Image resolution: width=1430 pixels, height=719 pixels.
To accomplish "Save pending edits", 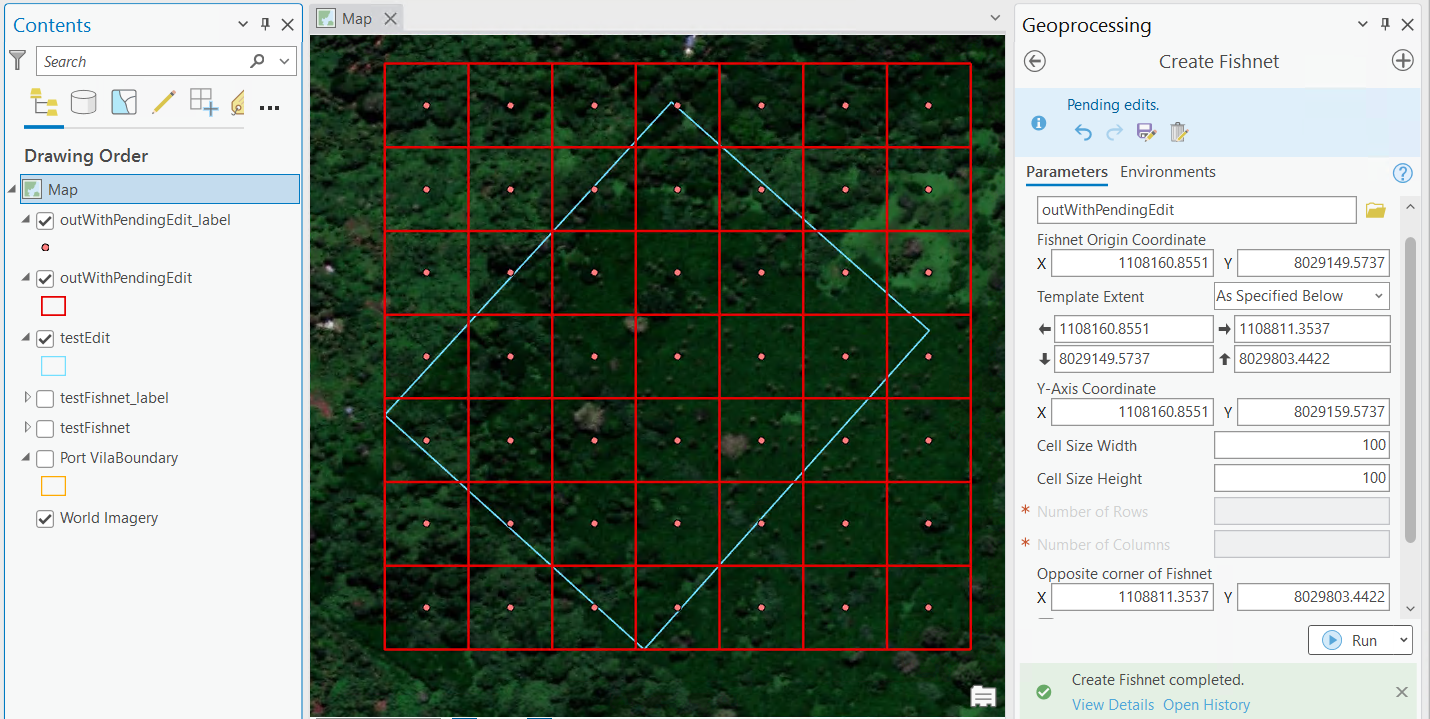I will 1147,131.
